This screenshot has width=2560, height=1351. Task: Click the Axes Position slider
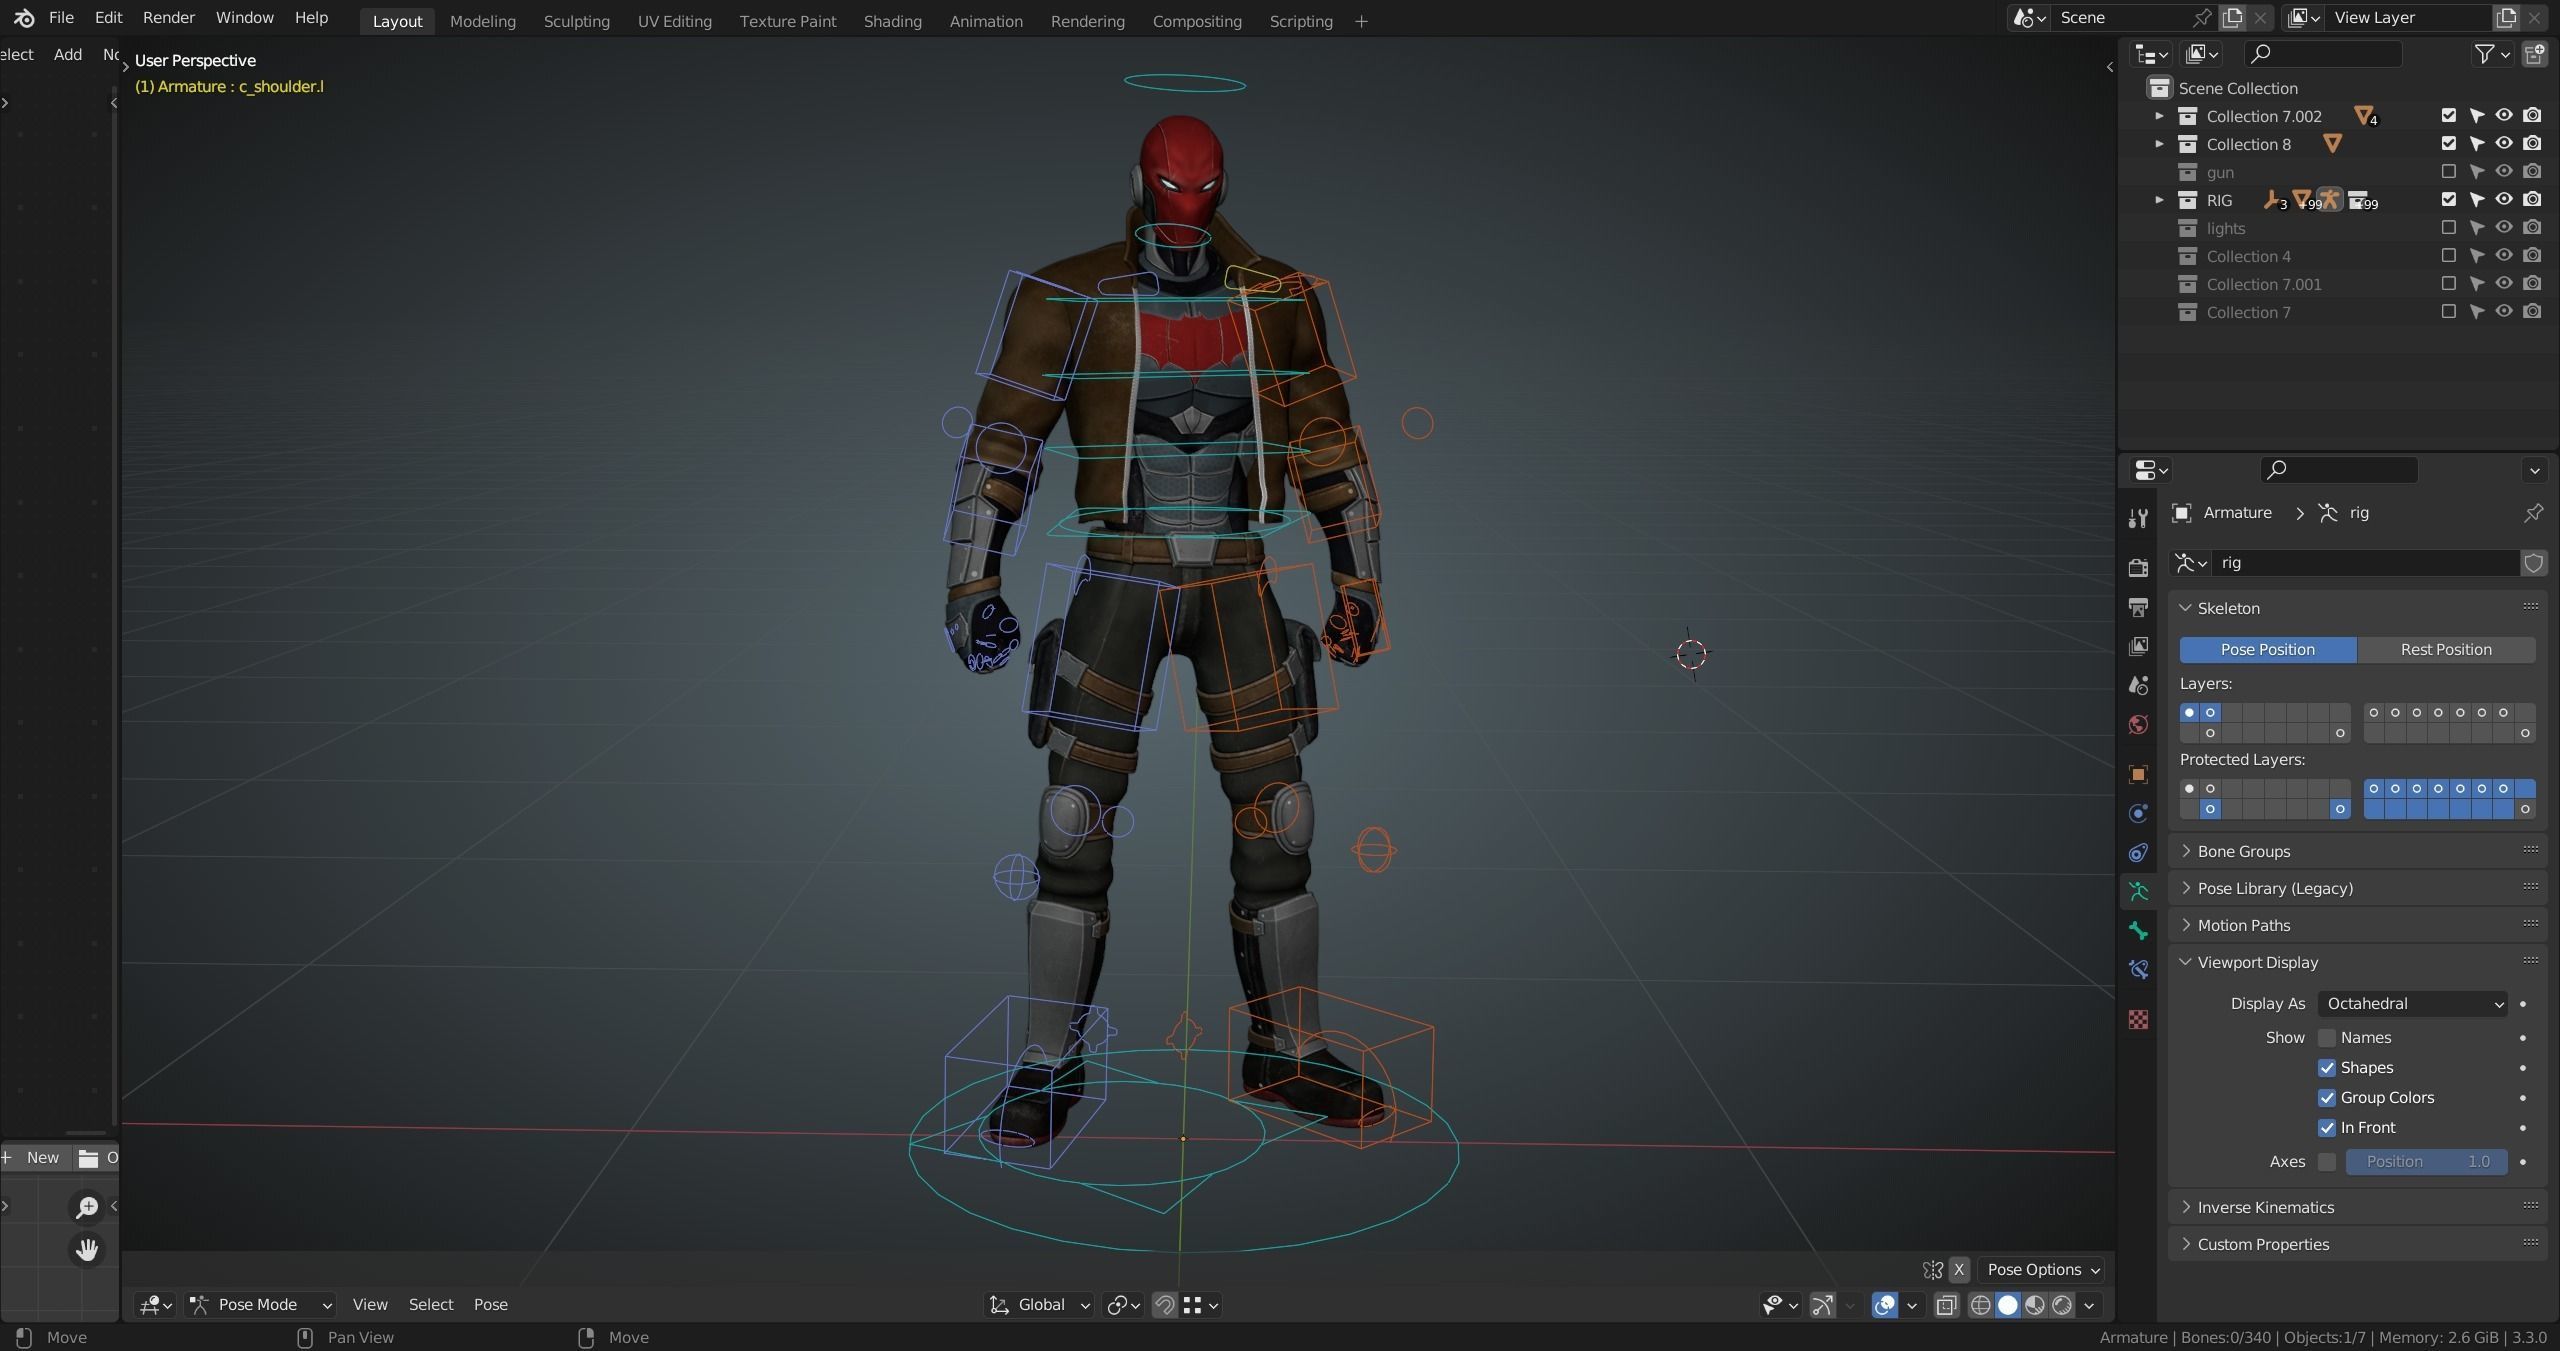click(2426, 1162)
